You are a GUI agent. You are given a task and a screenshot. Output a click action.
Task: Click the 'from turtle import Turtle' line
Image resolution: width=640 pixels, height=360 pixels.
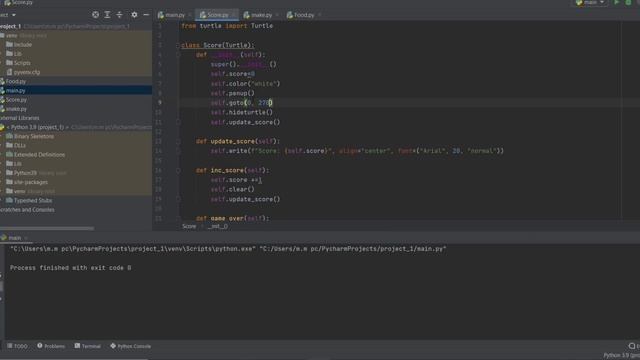point(227,26)
